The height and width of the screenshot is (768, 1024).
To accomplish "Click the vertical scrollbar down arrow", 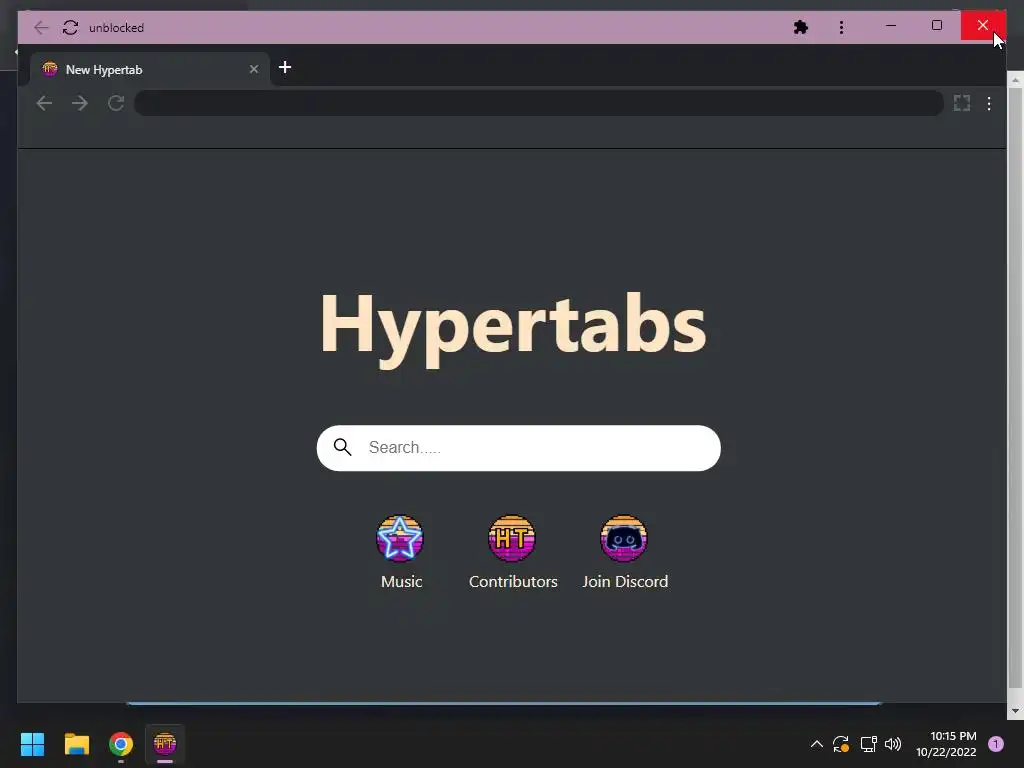I will click(x=1015, y=711).
